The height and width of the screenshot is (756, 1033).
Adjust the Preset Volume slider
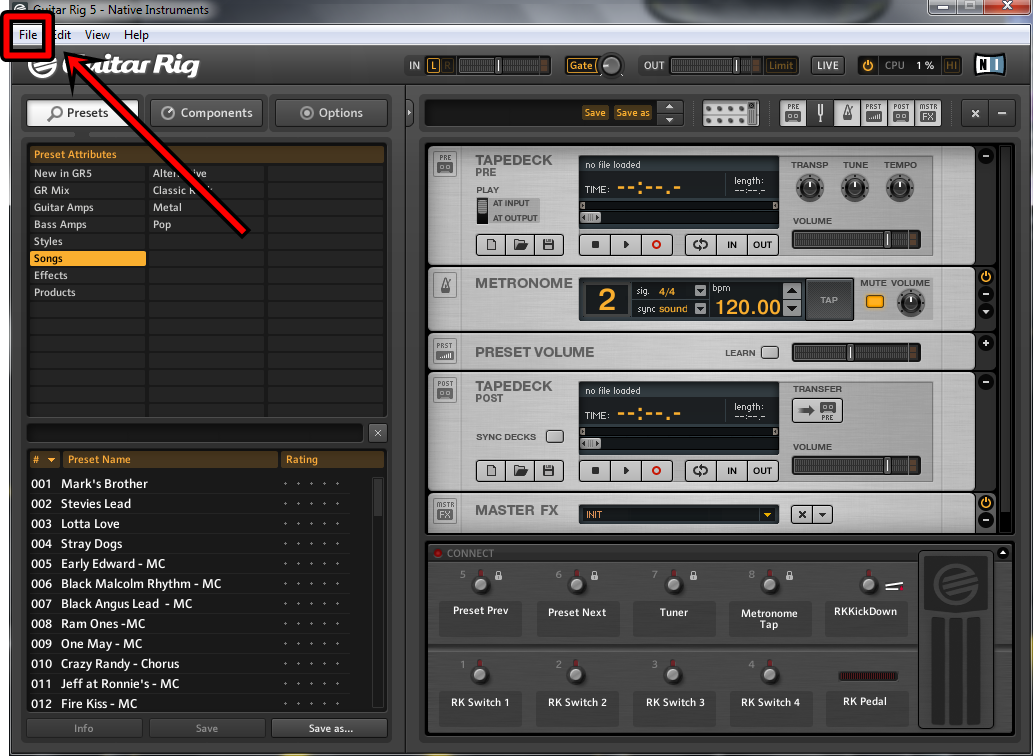pyautogui.click(x=856, y=352)
